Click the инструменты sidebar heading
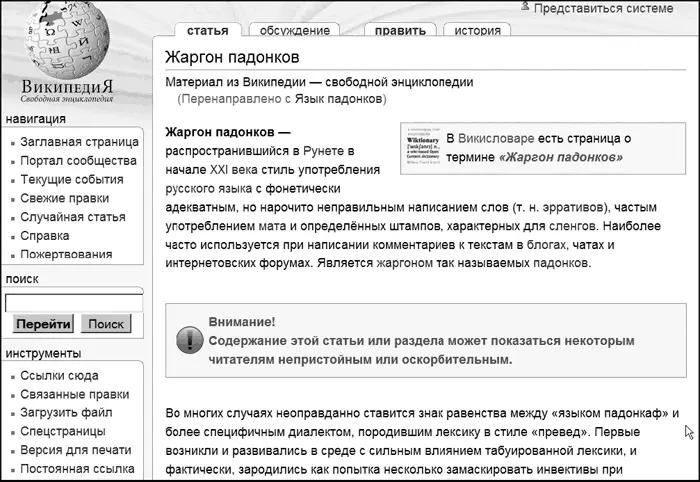 pyautogui.click(x=43, y=353)
